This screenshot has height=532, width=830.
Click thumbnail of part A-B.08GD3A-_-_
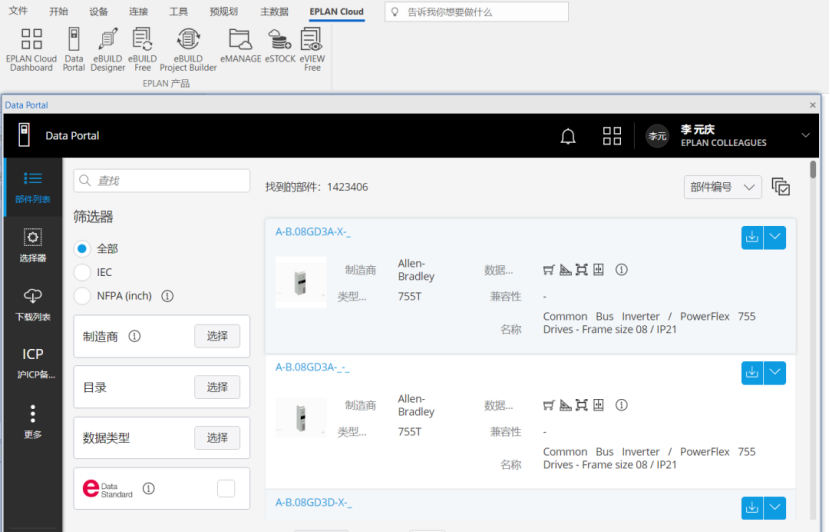[x=301, y=418]
